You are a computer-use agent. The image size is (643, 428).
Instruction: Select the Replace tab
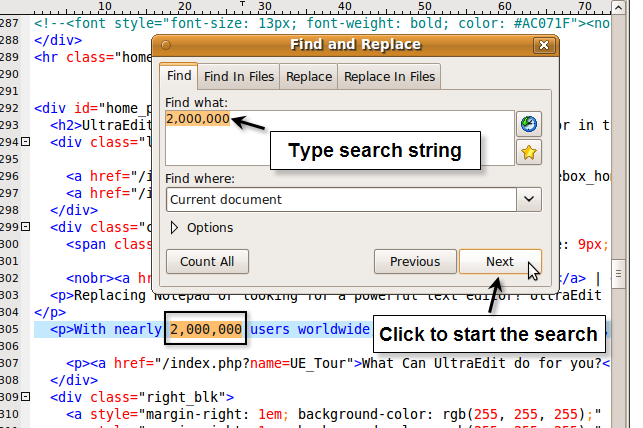(x=309, y=77)
